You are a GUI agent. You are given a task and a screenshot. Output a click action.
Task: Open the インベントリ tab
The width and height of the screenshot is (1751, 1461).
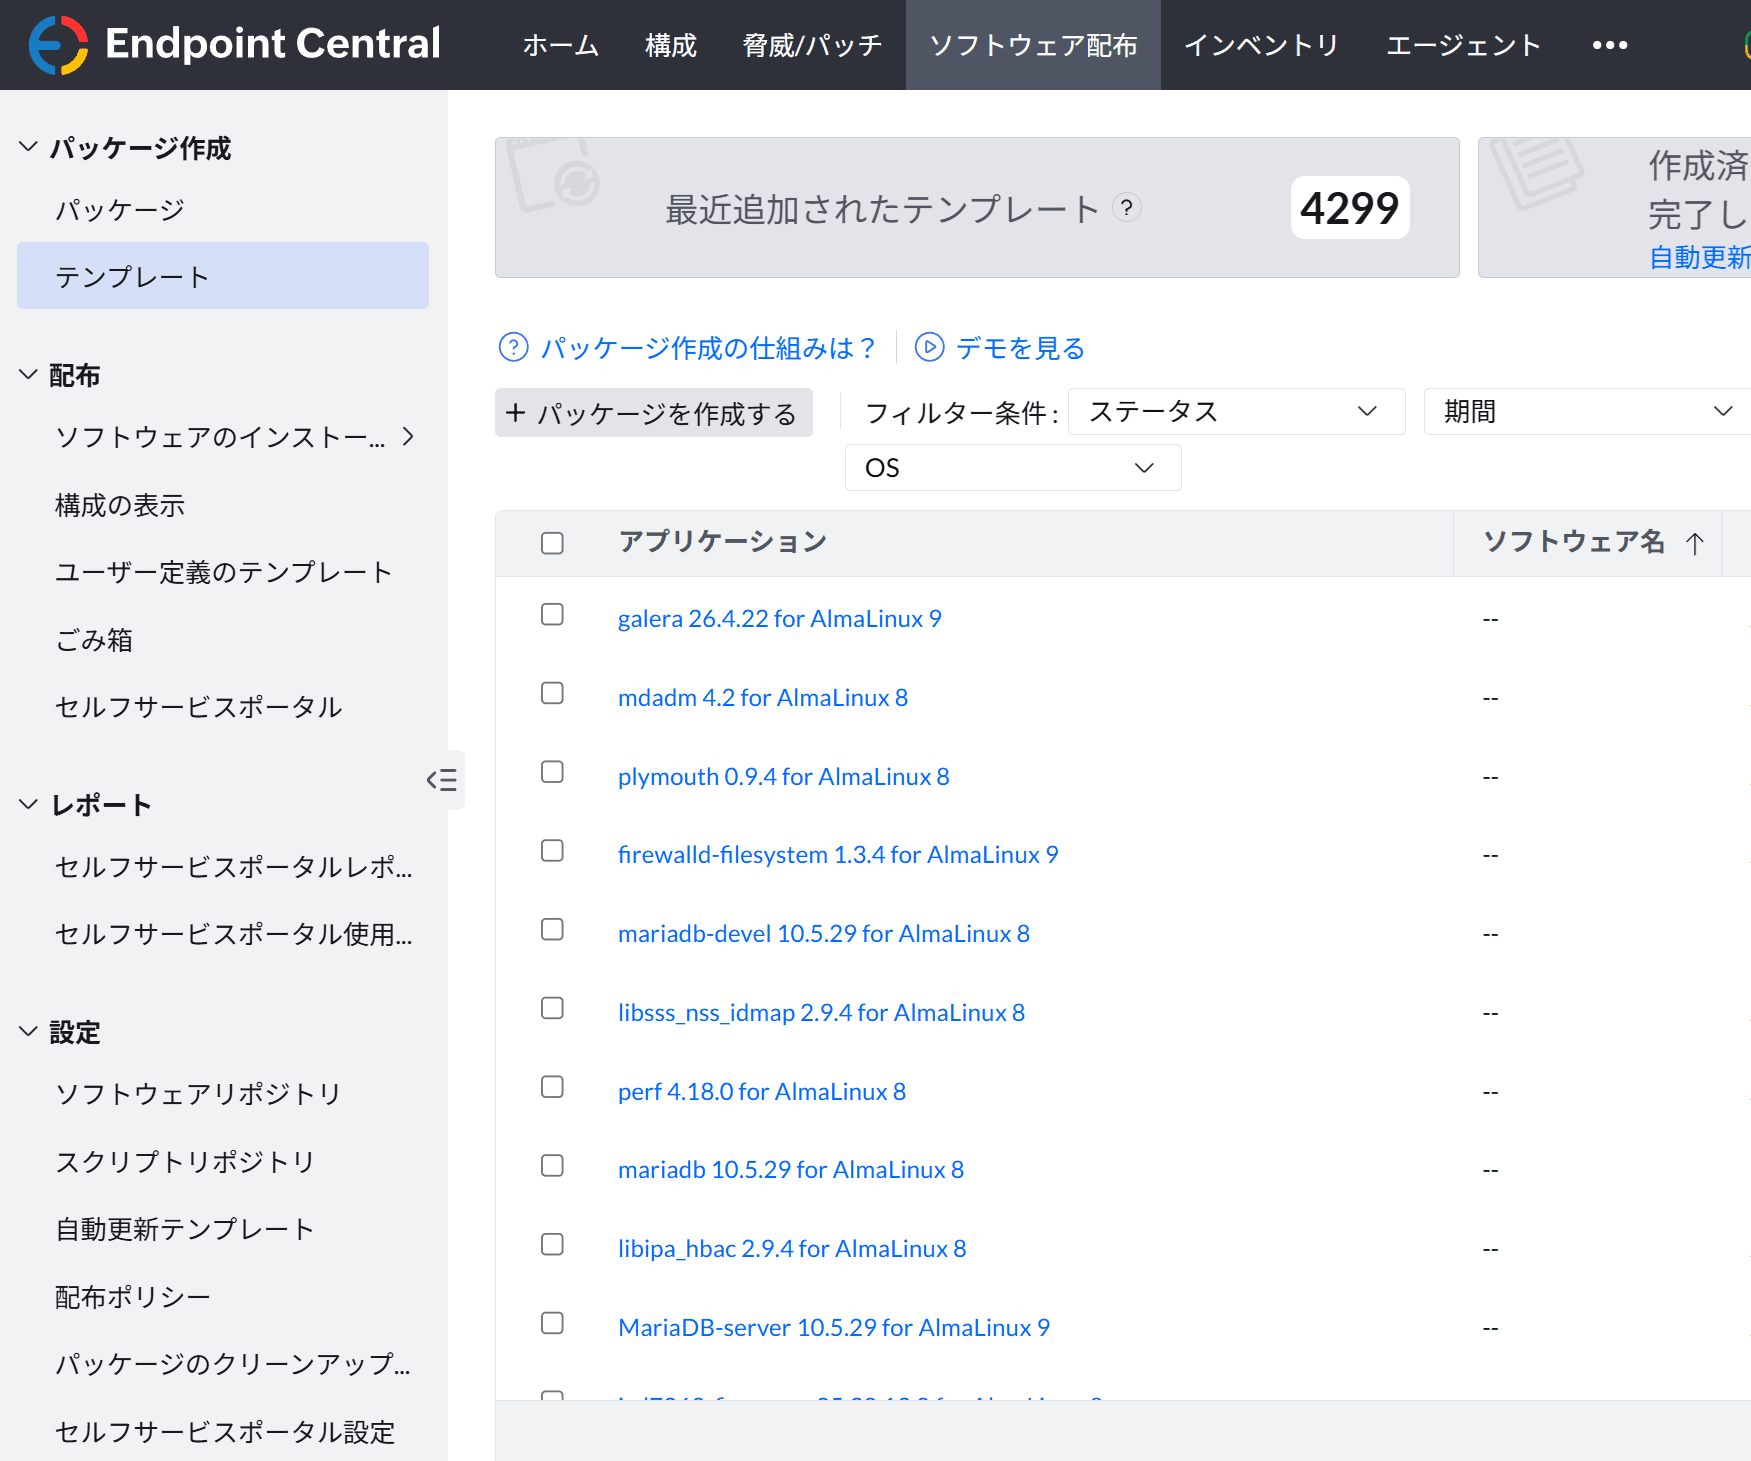click(1261, 45)
